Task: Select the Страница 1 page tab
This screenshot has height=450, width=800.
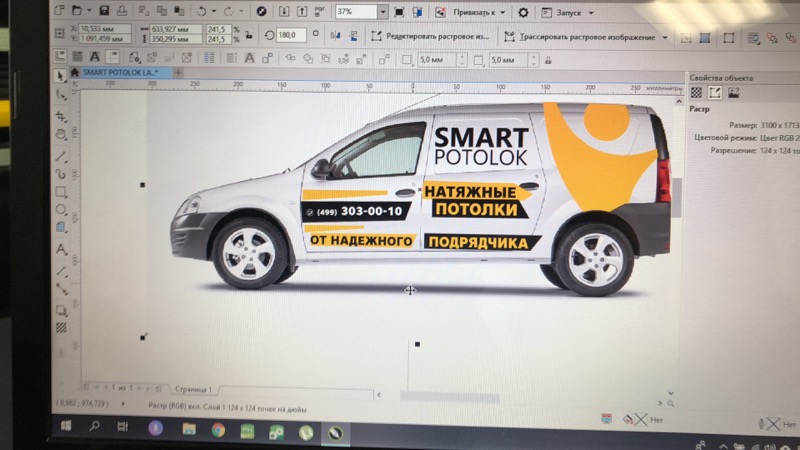Action: pyautogui.click(x=192, y=387)
